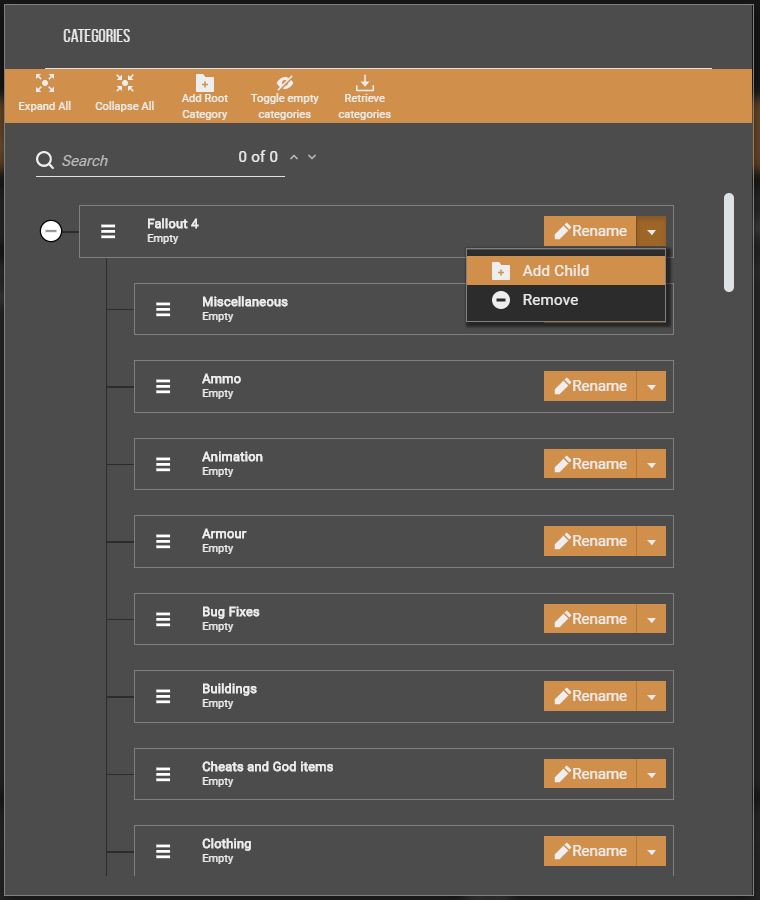The width and height of the screenshot is (760, 900).
Task: Click drag handle icon for Bug Fixes
Action: point(163,619)
